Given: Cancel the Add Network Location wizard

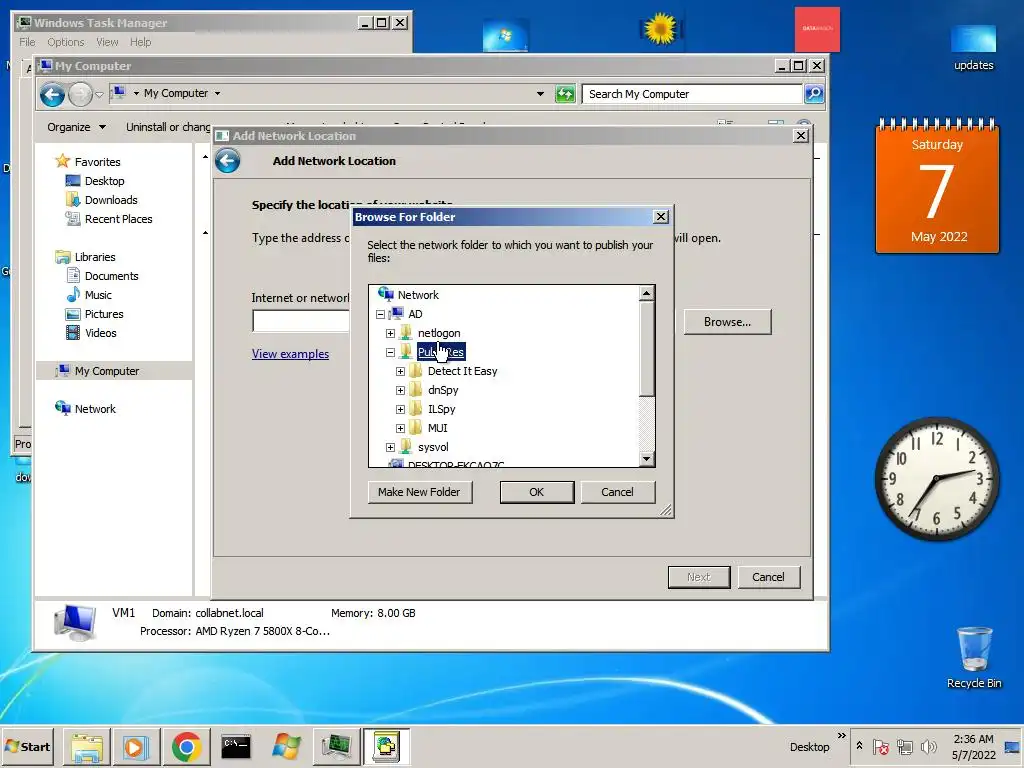Looking at the screenshot, I should pos(768,577).
